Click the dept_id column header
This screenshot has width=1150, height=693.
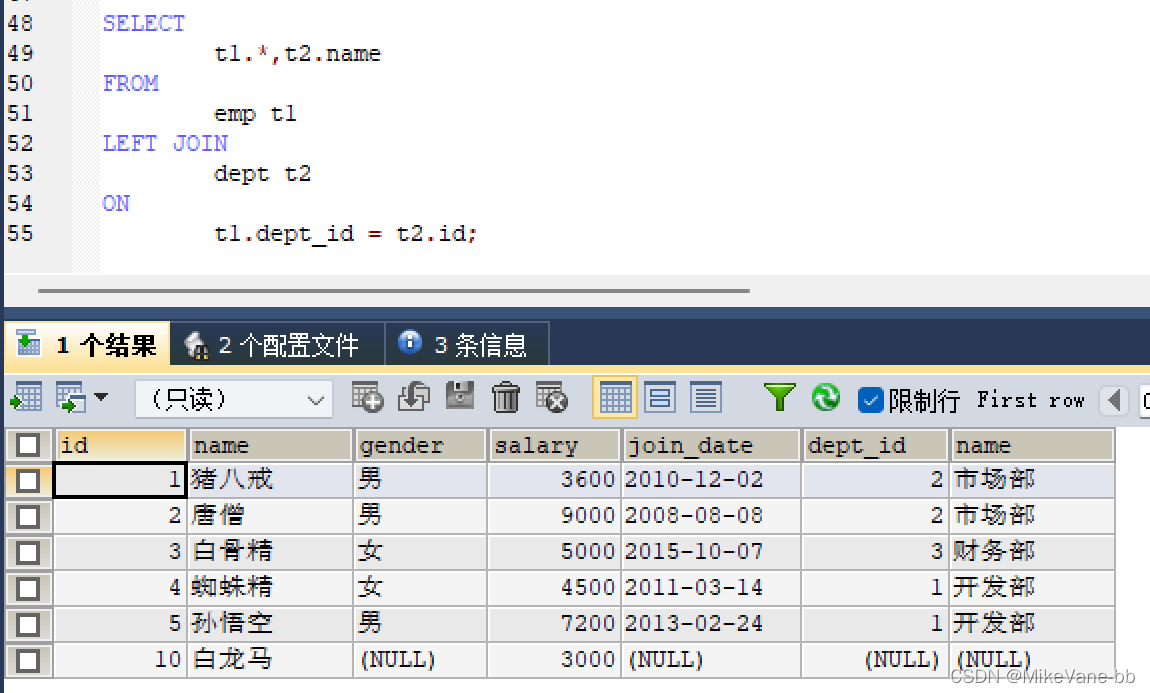point(875,445)
